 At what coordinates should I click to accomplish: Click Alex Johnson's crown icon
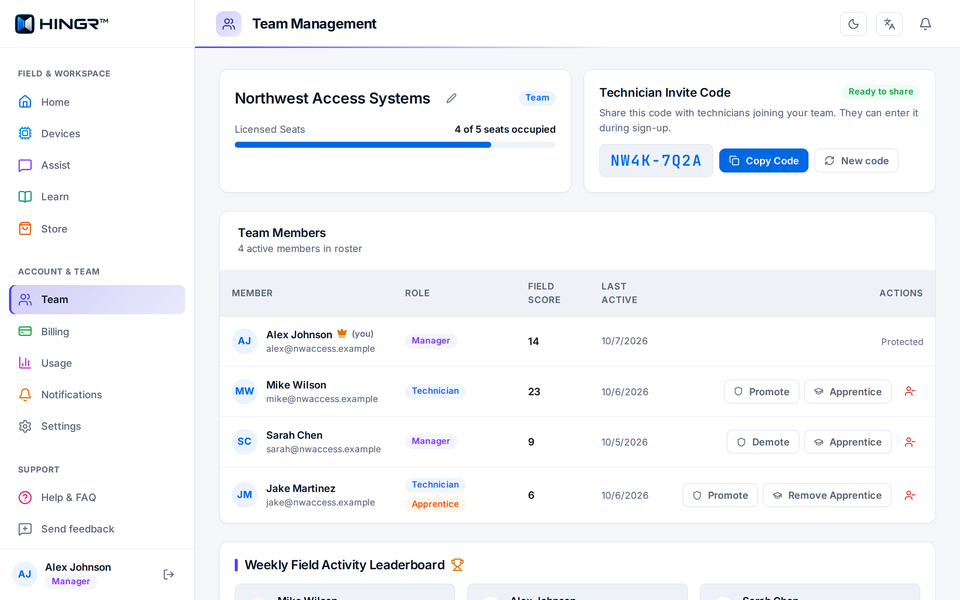click(342, 334)
